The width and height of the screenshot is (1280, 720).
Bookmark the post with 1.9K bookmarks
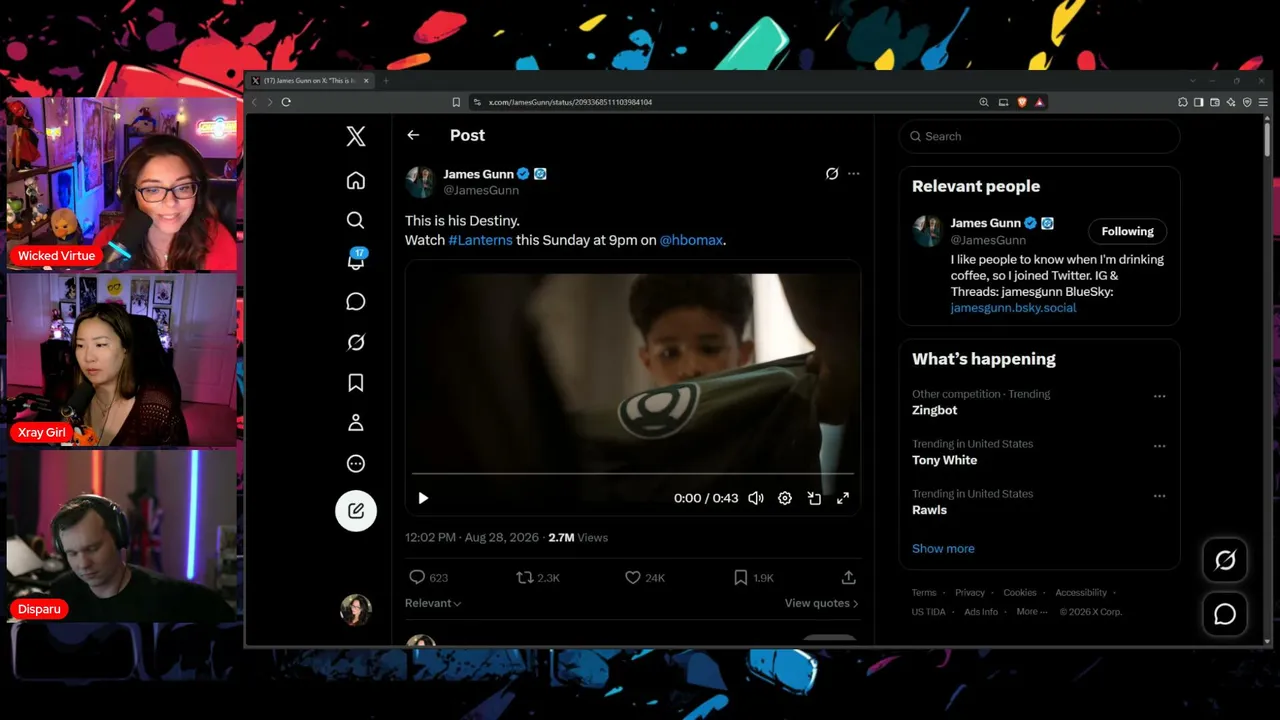[x=753, y=577]
